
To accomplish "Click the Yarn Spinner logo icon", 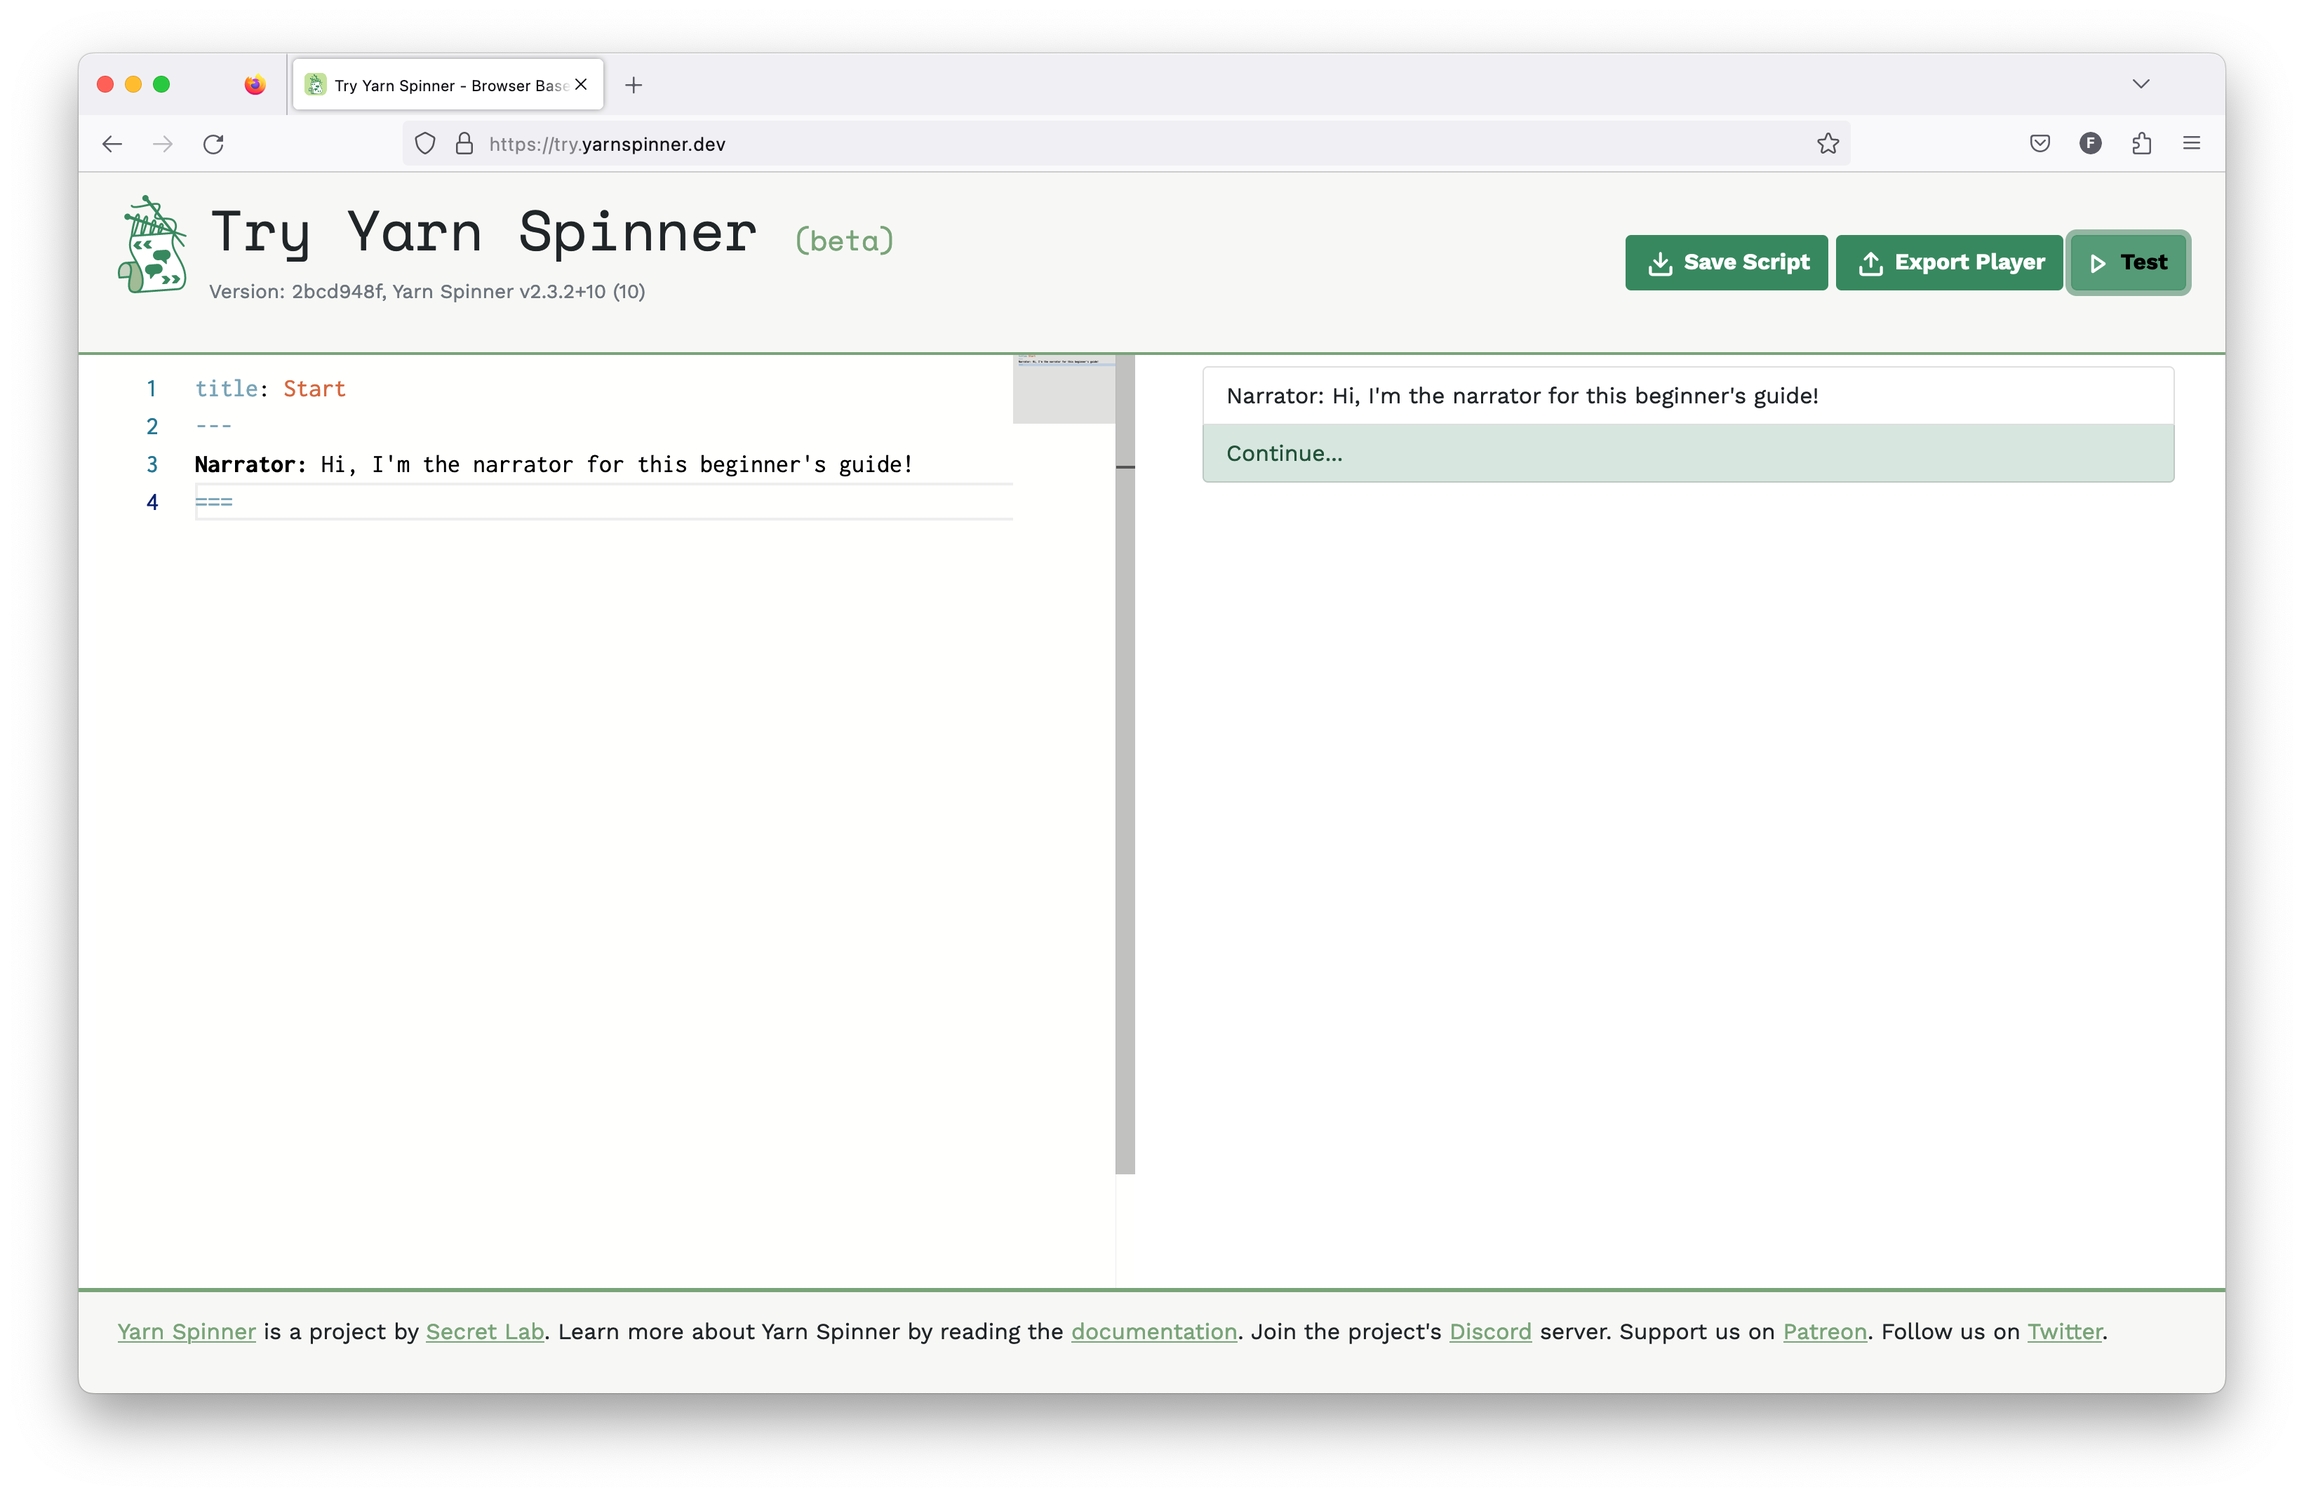I will [153, 245].
